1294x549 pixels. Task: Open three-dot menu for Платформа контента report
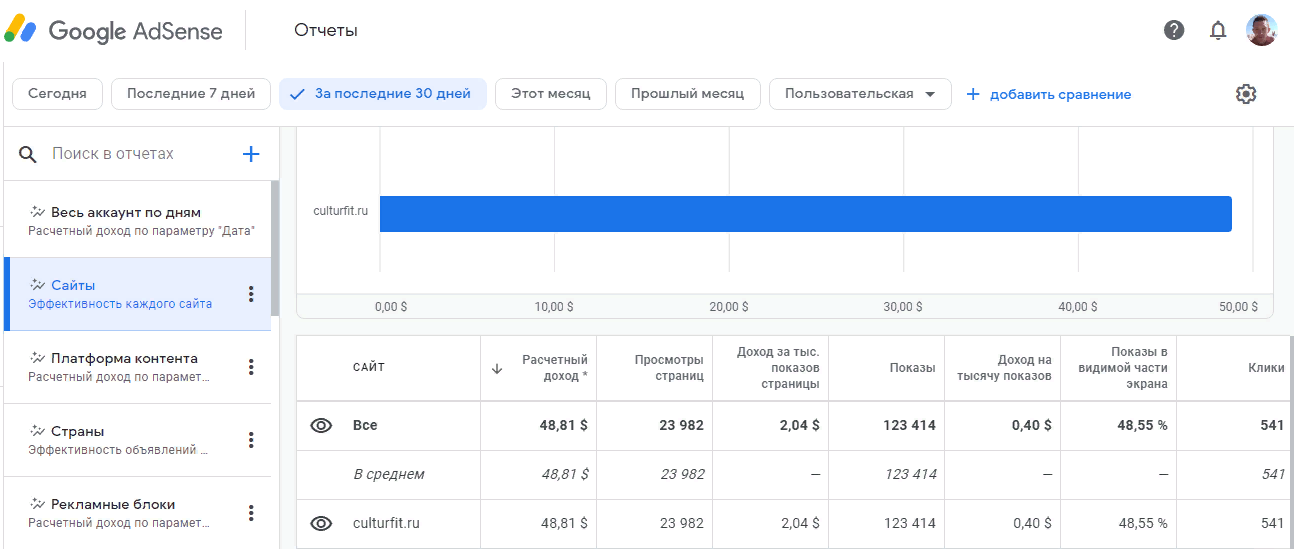[x=251, y=367]
